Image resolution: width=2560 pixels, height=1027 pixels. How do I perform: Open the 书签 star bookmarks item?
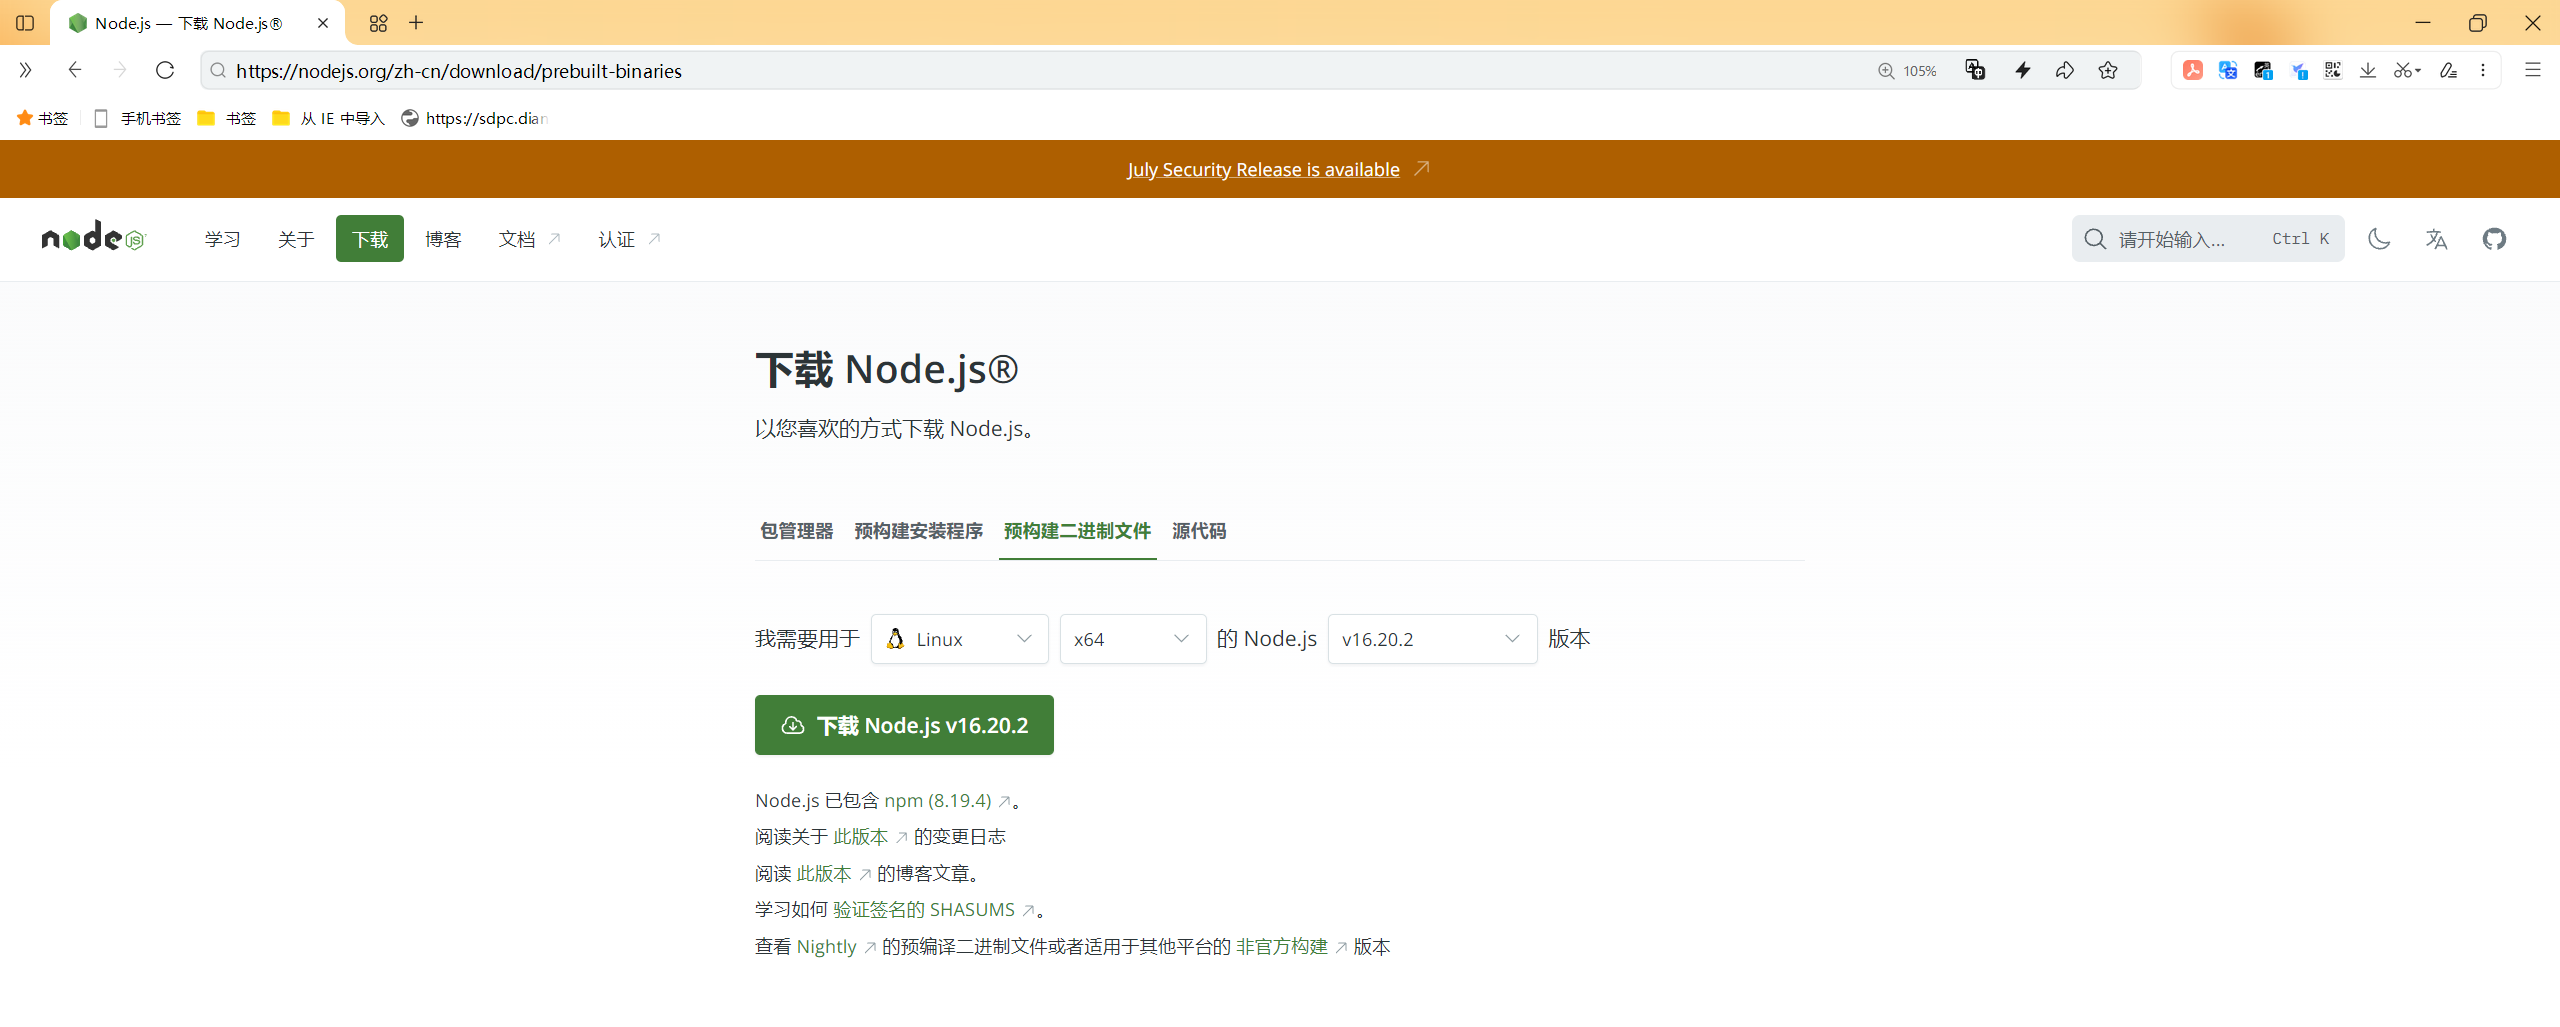pos(42,118)
